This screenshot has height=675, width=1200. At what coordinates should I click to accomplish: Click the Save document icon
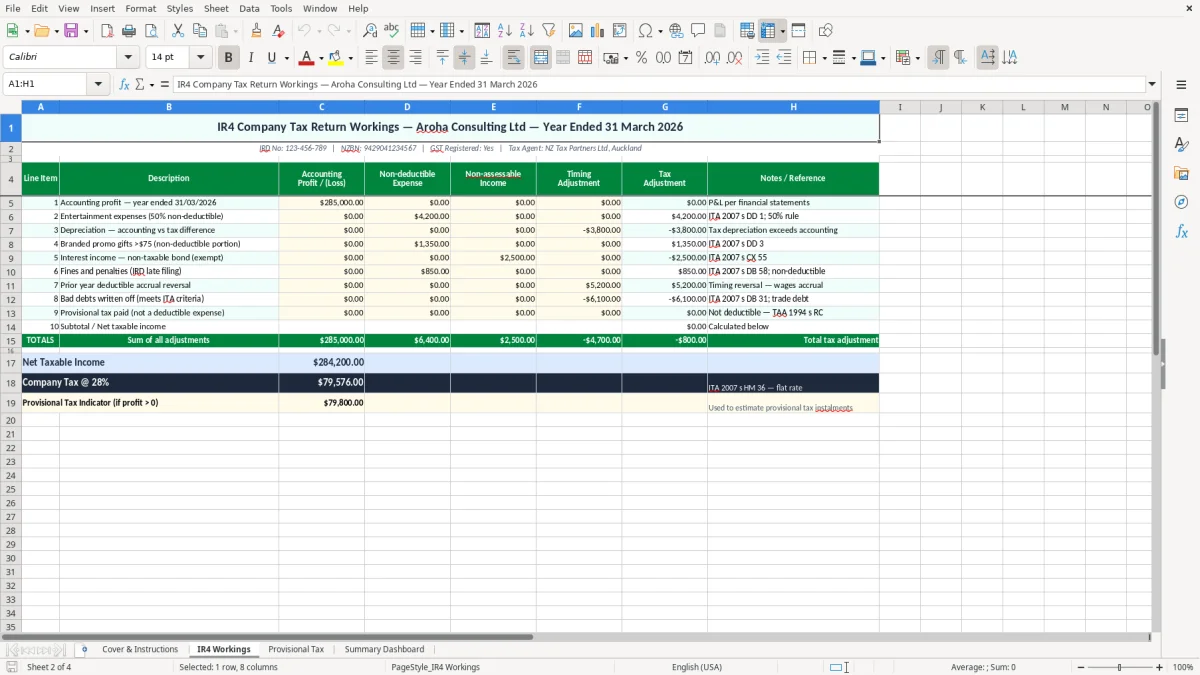click(x=71, y=31)
